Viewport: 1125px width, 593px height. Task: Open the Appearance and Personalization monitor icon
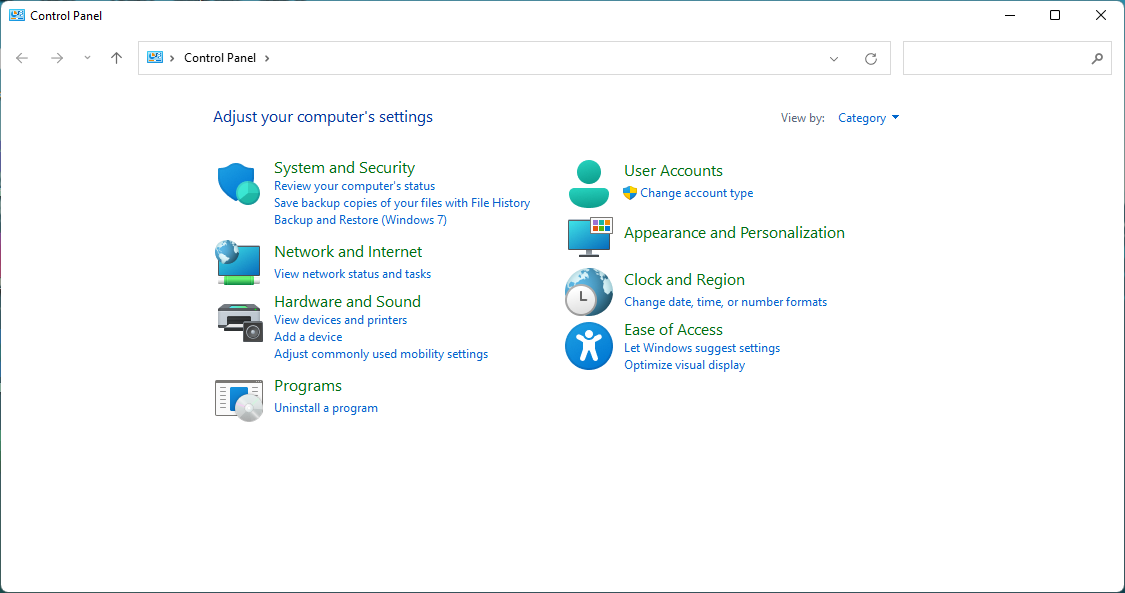tap(590, 237)
